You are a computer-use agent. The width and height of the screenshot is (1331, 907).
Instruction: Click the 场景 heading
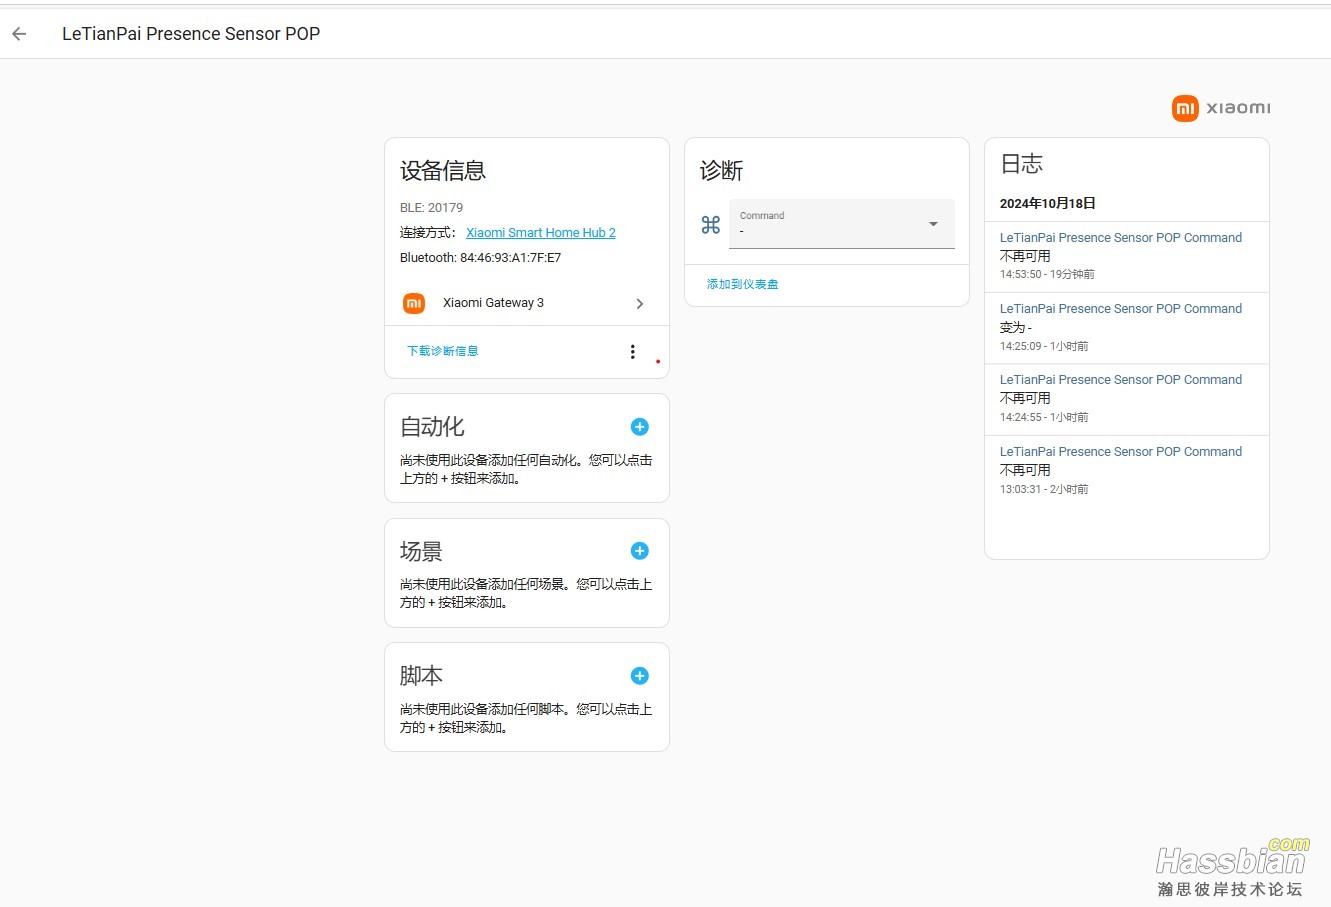421,552
